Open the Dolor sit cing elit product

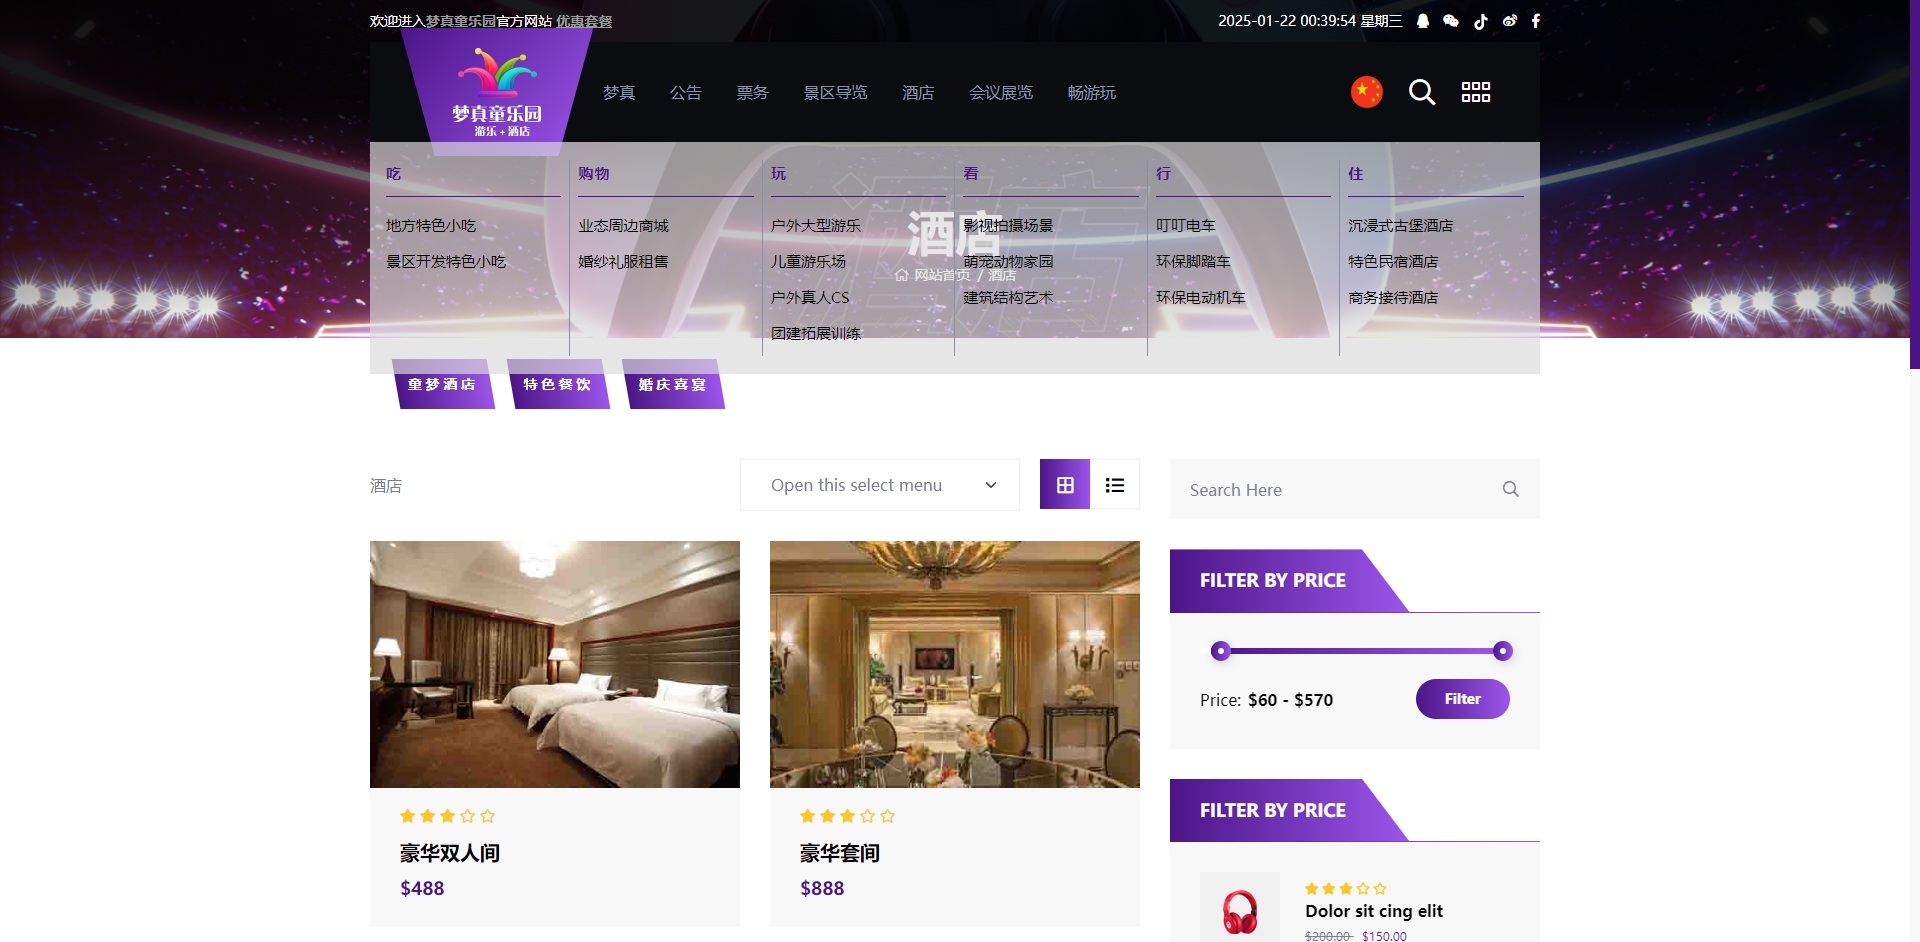click(x=1374, y=911)
